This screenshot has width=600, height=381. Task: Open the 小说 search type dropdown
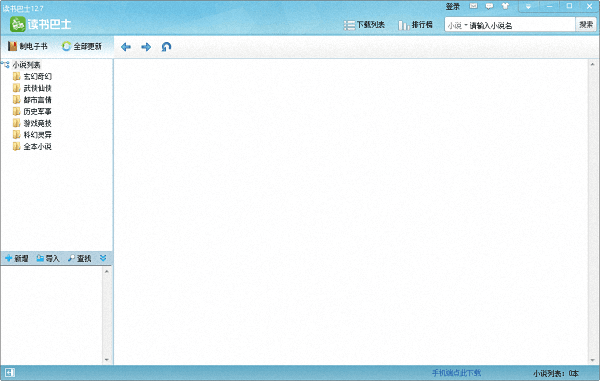point(458,26)
